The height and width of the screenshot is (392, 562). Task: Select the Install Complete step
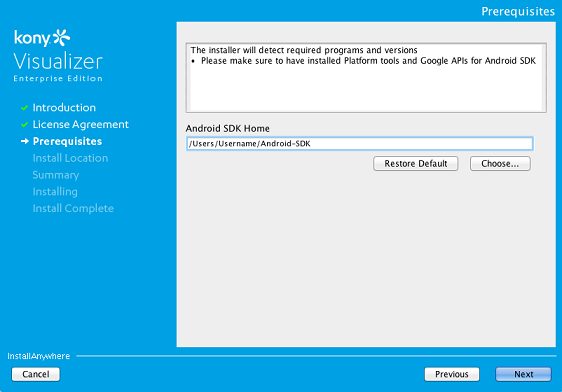click(73, 209)
